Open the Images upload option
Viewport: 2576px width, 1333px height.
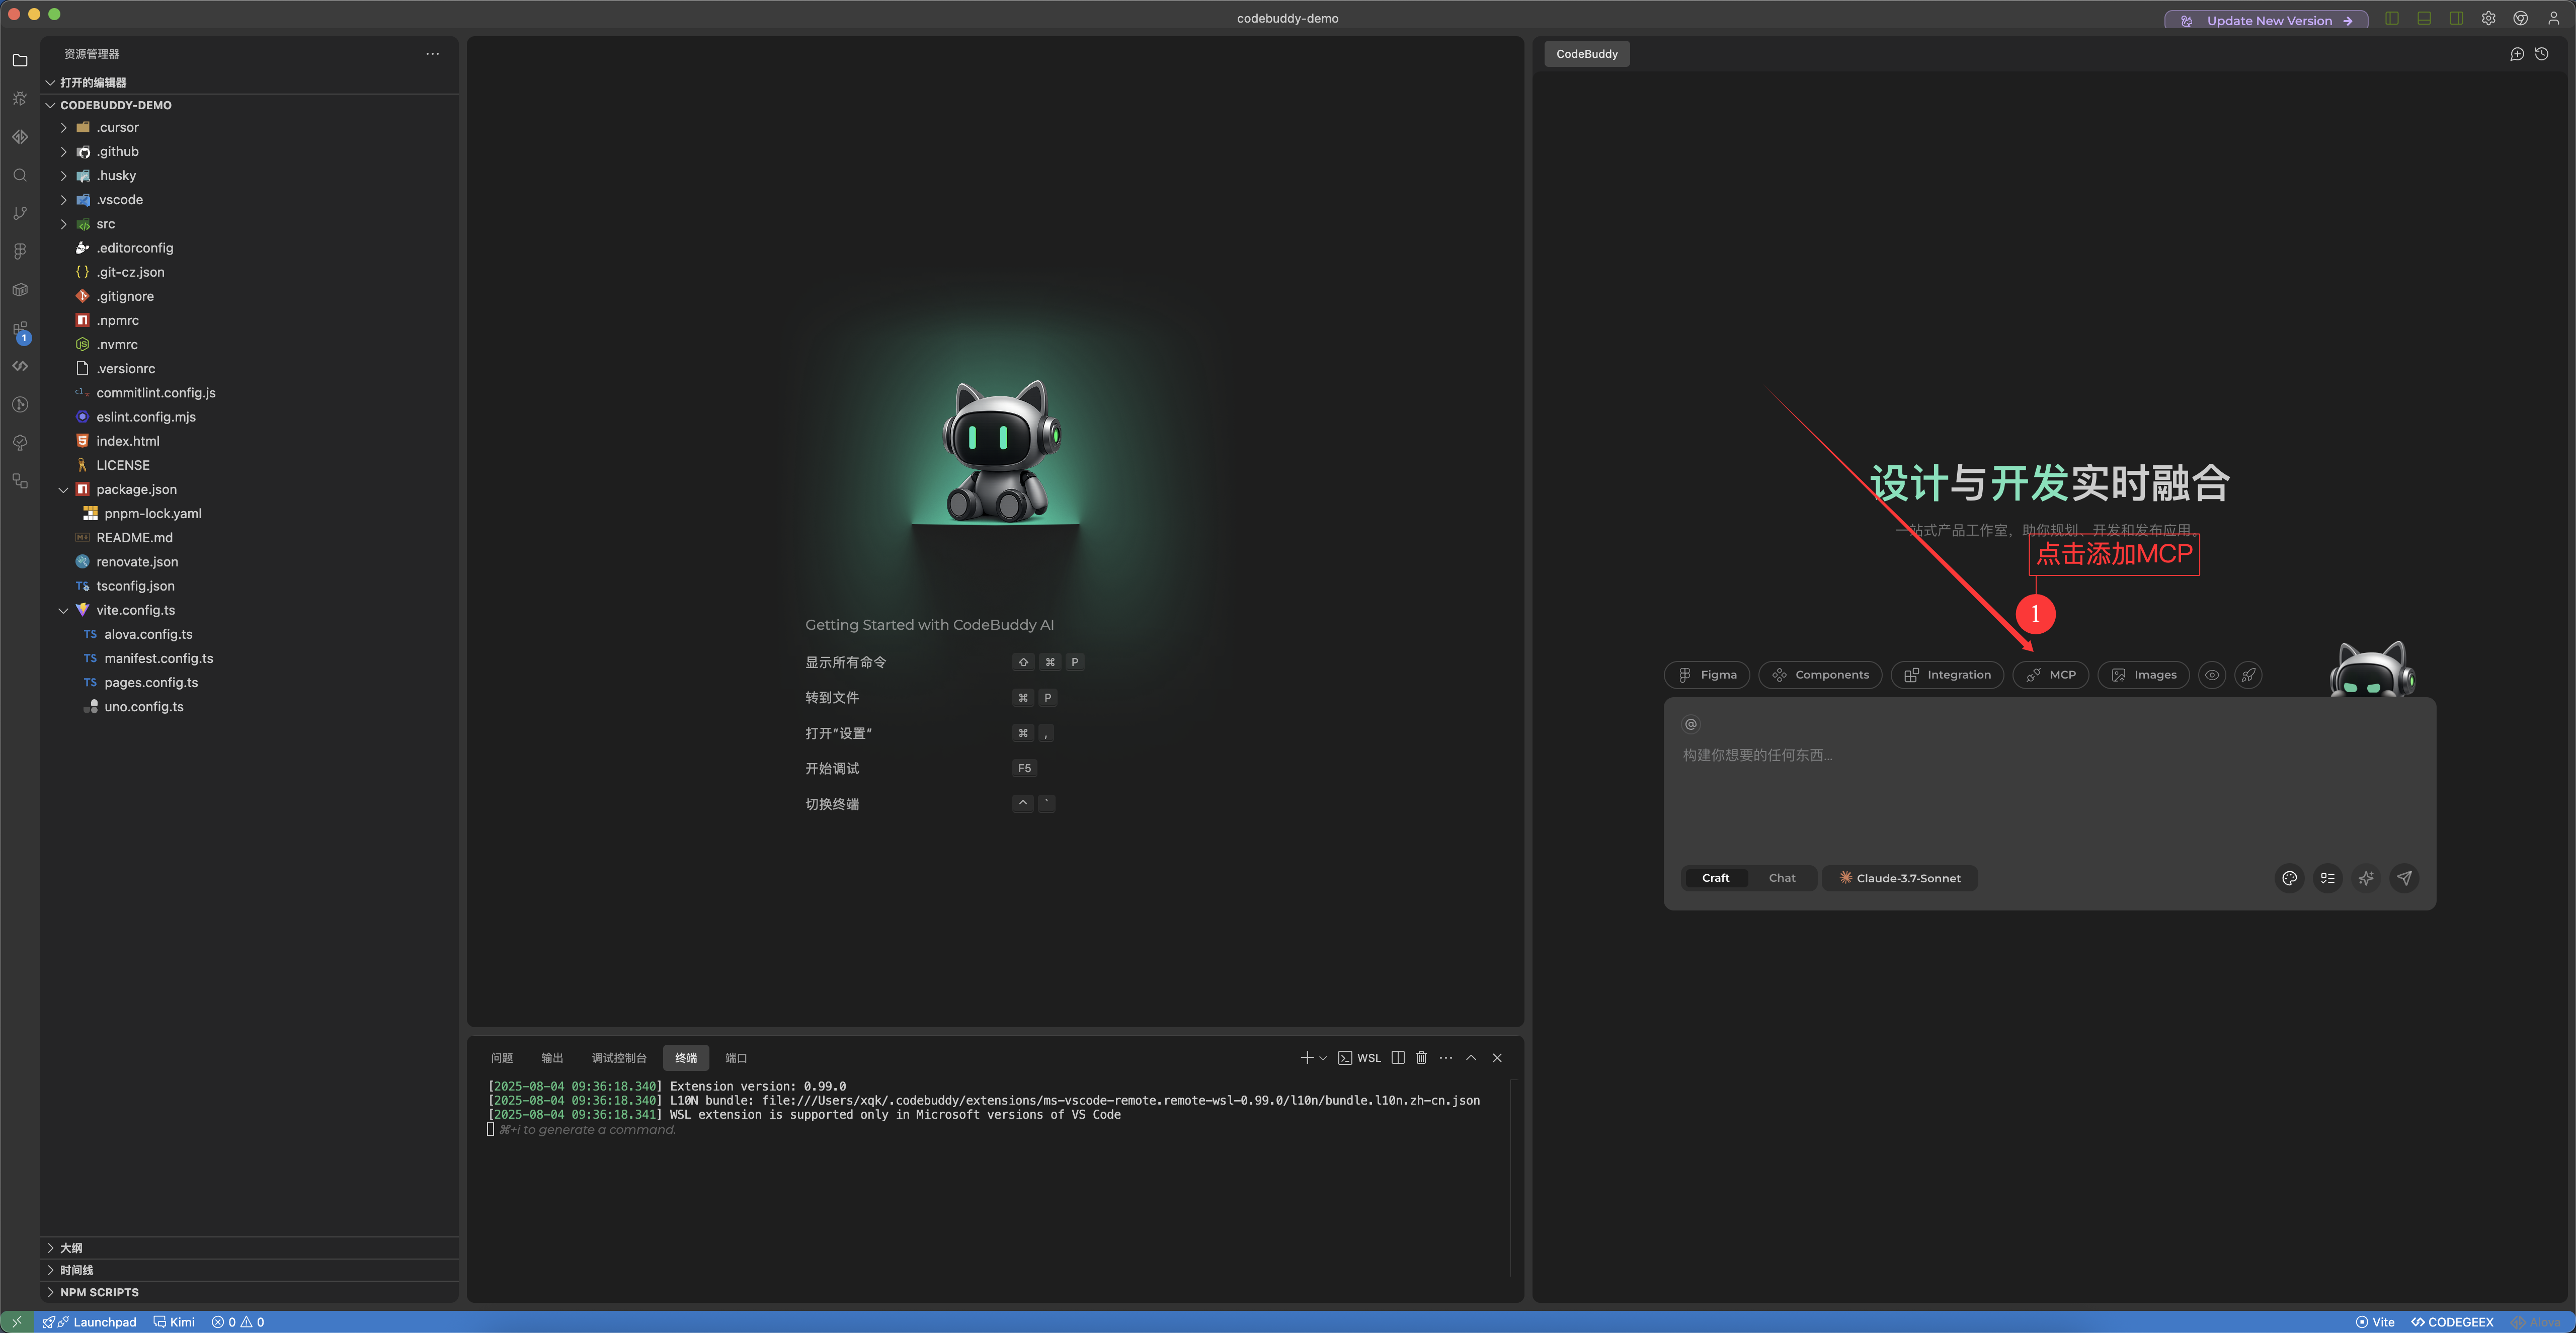[2143, 675]
